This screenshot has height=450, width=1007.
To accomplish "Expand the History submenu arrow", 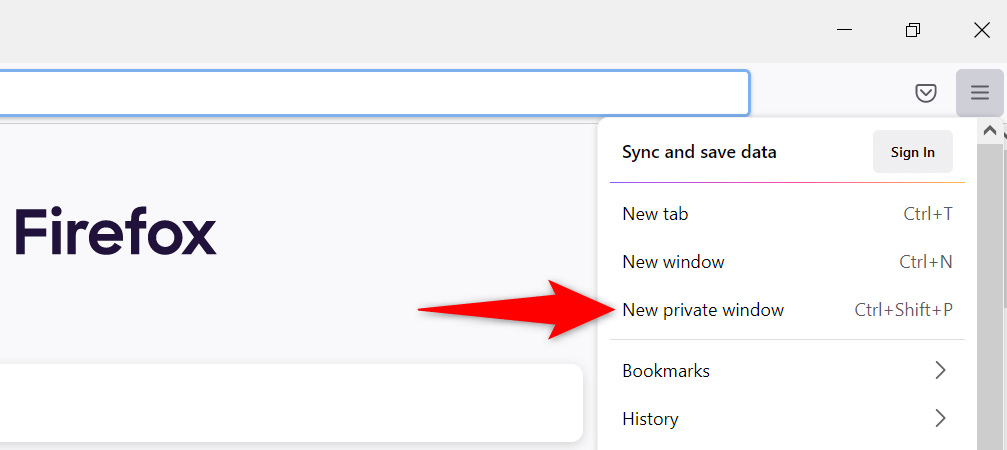I will 939,418.
